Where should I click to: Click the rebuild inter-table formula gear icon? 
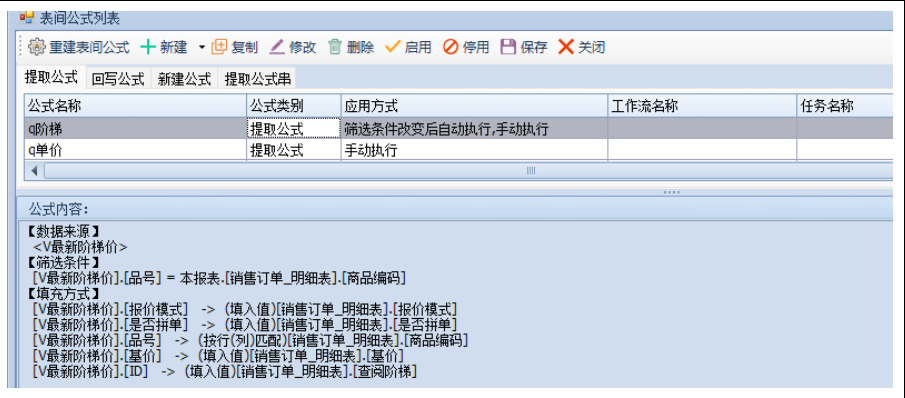click(x=36, y=47)
